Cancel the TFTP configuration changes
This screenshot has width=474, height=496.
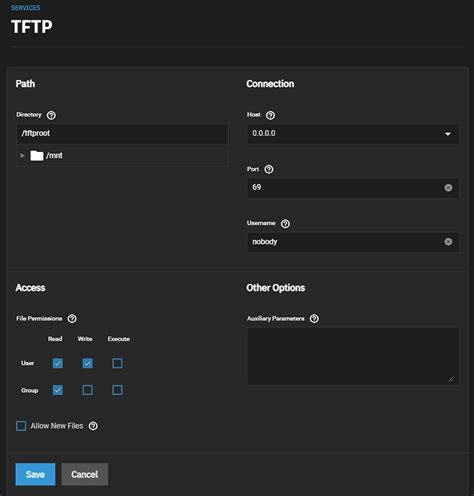tap(85, 474)
